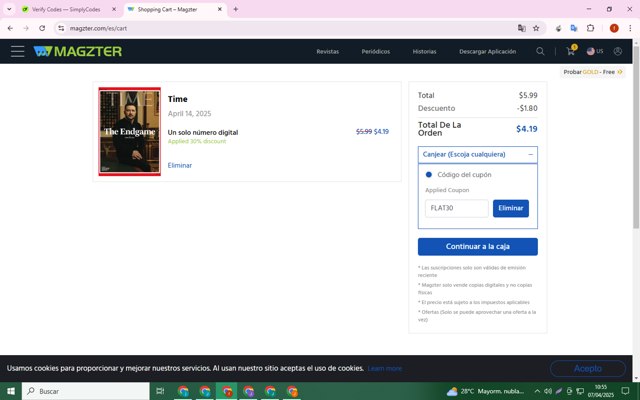Click the Time magazine title
The image size is (640, 400).
tap(178, 99)
